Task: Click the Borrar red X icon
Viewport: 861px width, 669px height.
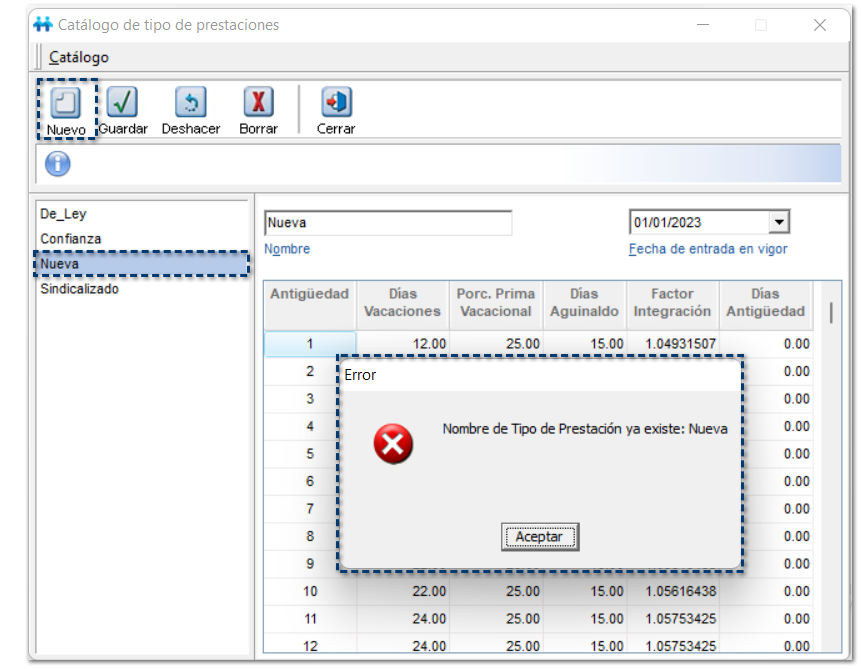Action: [x=258, y=103]
